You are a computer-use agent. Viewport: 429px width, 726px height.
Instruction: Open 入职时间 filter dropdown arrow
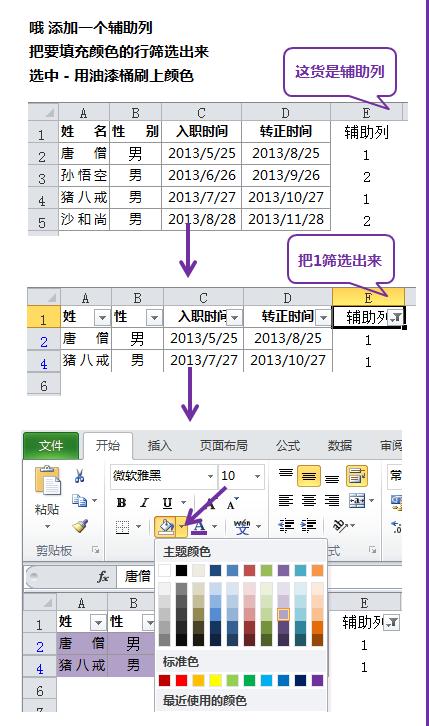[x=235, y=318]
